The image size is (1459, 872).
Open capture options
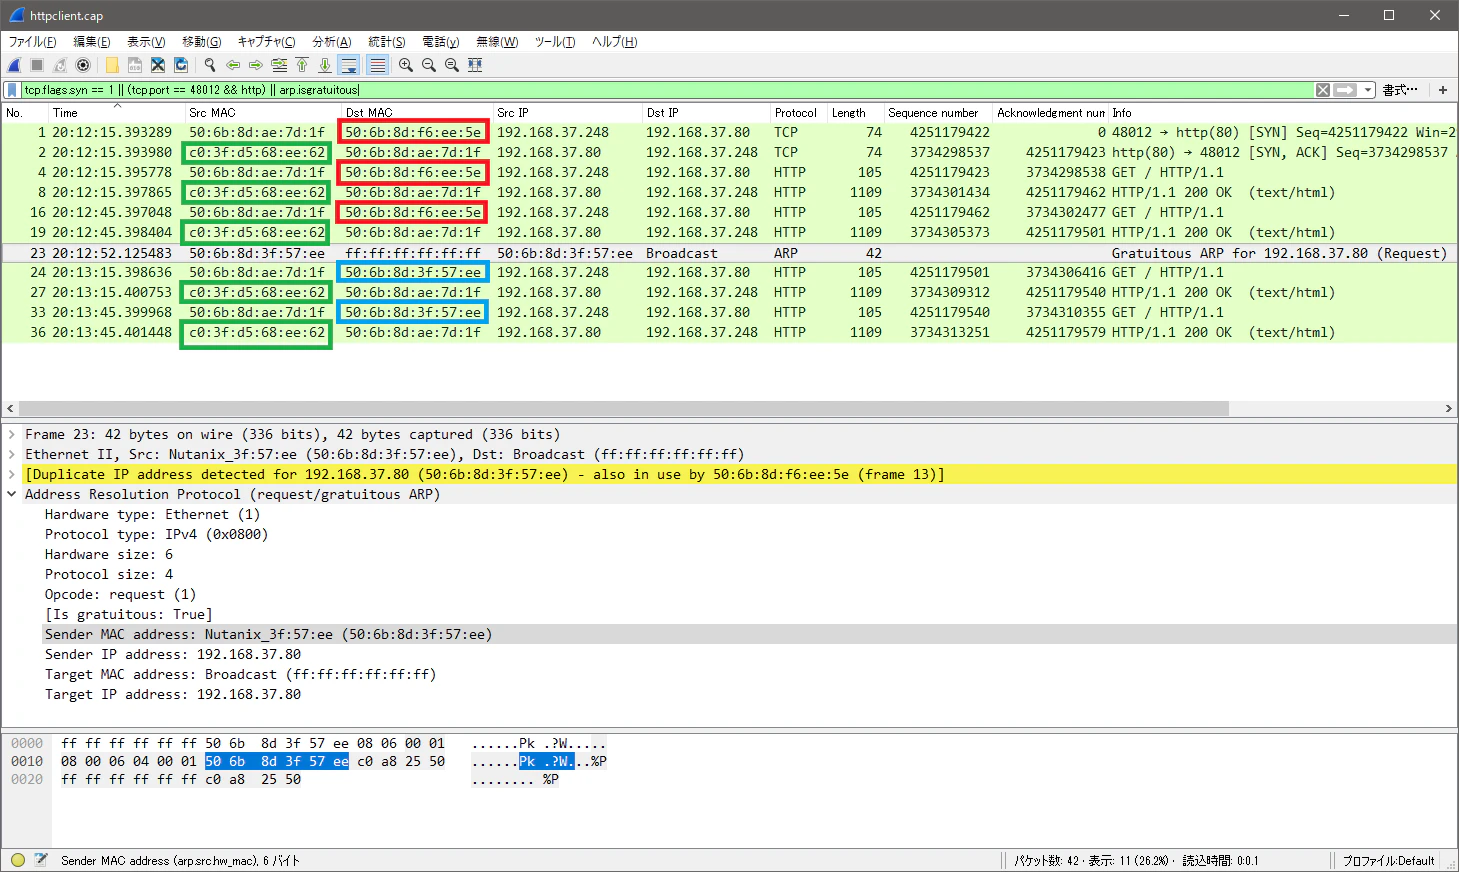[x=83, y=65]
